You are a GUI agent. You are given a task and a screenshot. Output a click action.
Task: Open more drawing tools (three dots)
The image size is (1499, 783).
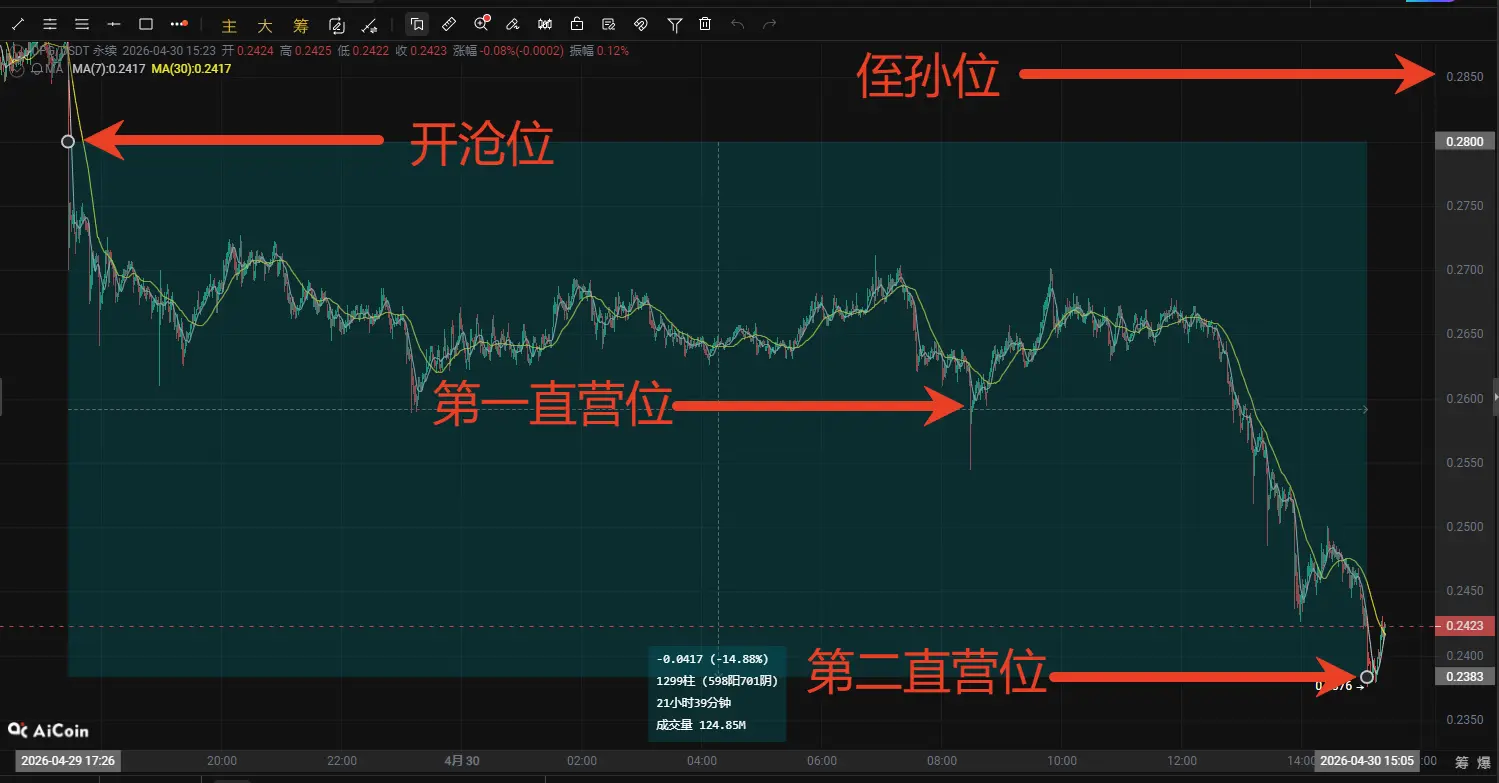click(178, 24)
